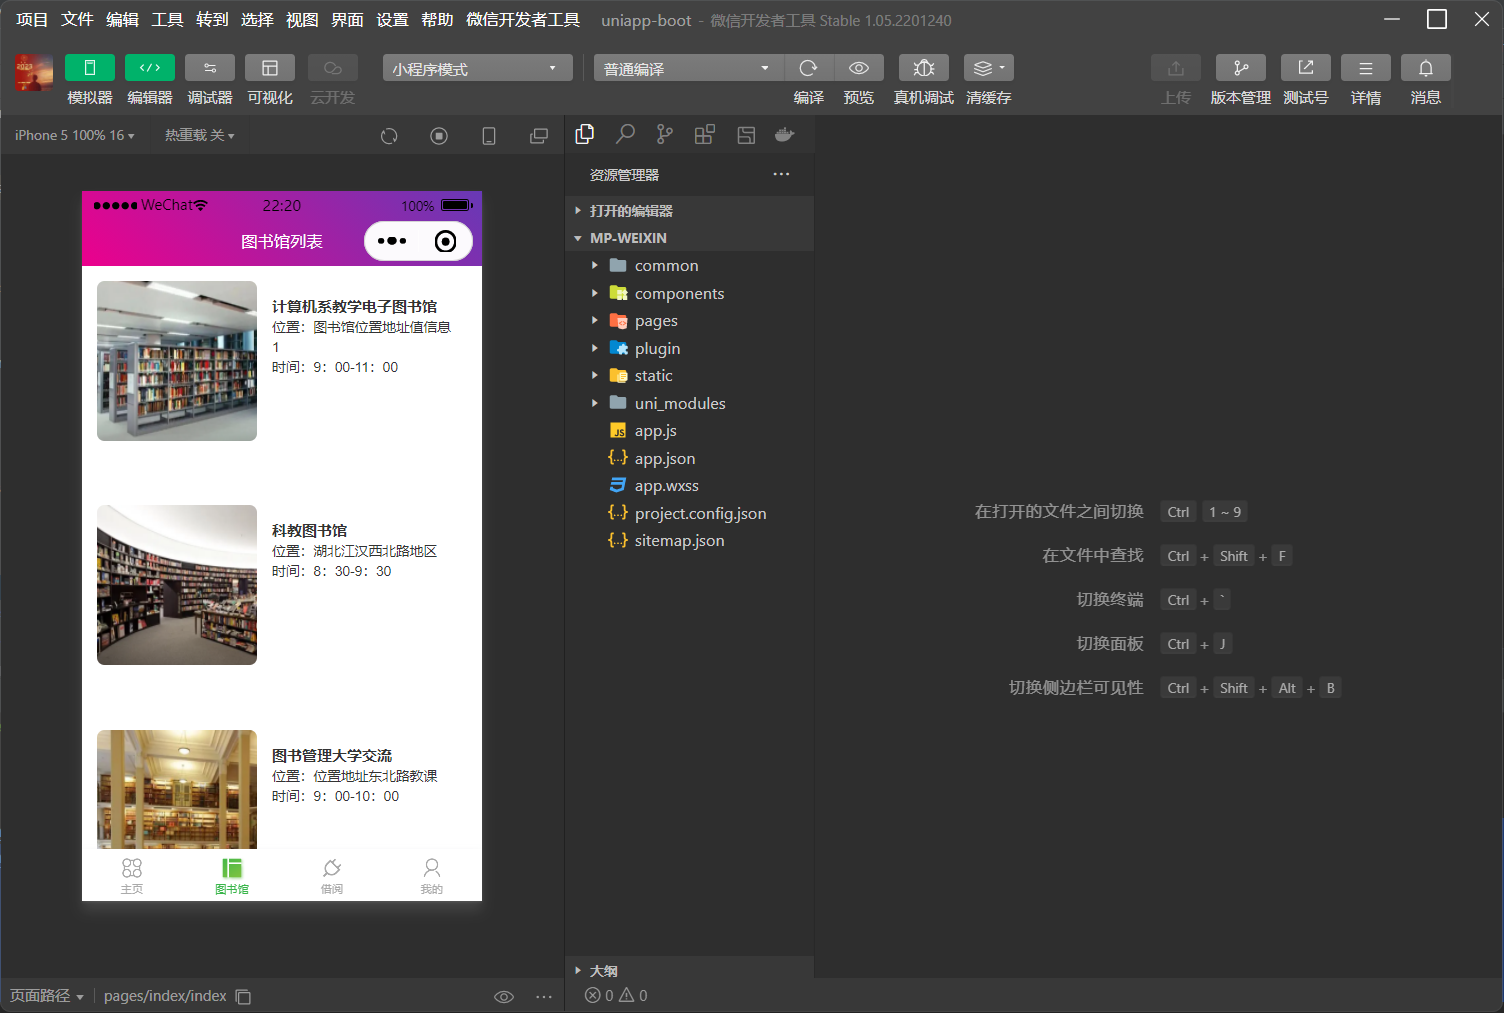Expand the 打开的编辑器 section

tap(689, 211)
